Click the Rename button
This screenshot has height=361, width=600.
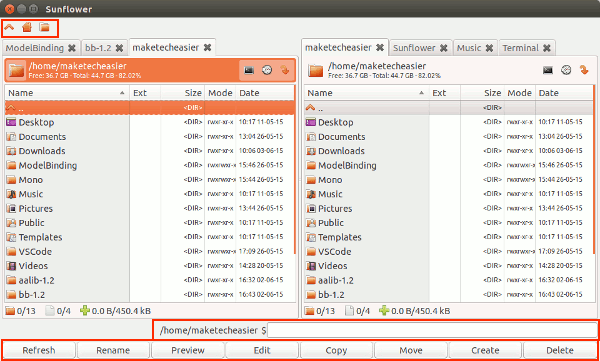(x=113, y=350)
